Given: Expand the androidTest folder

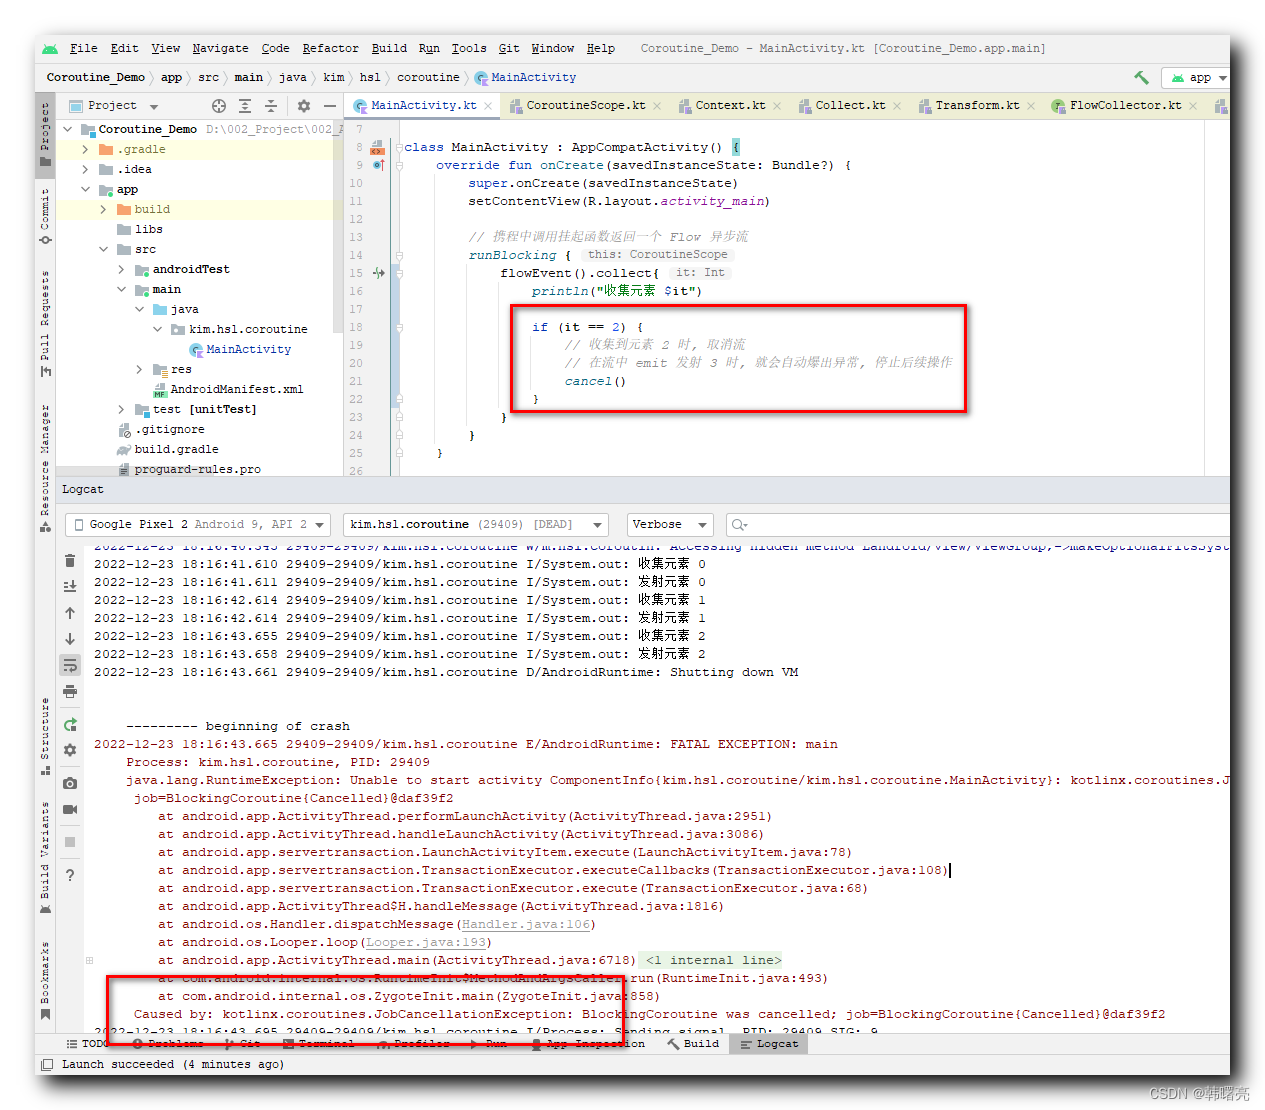Looking at the screenshot, I should click(122, 269).
